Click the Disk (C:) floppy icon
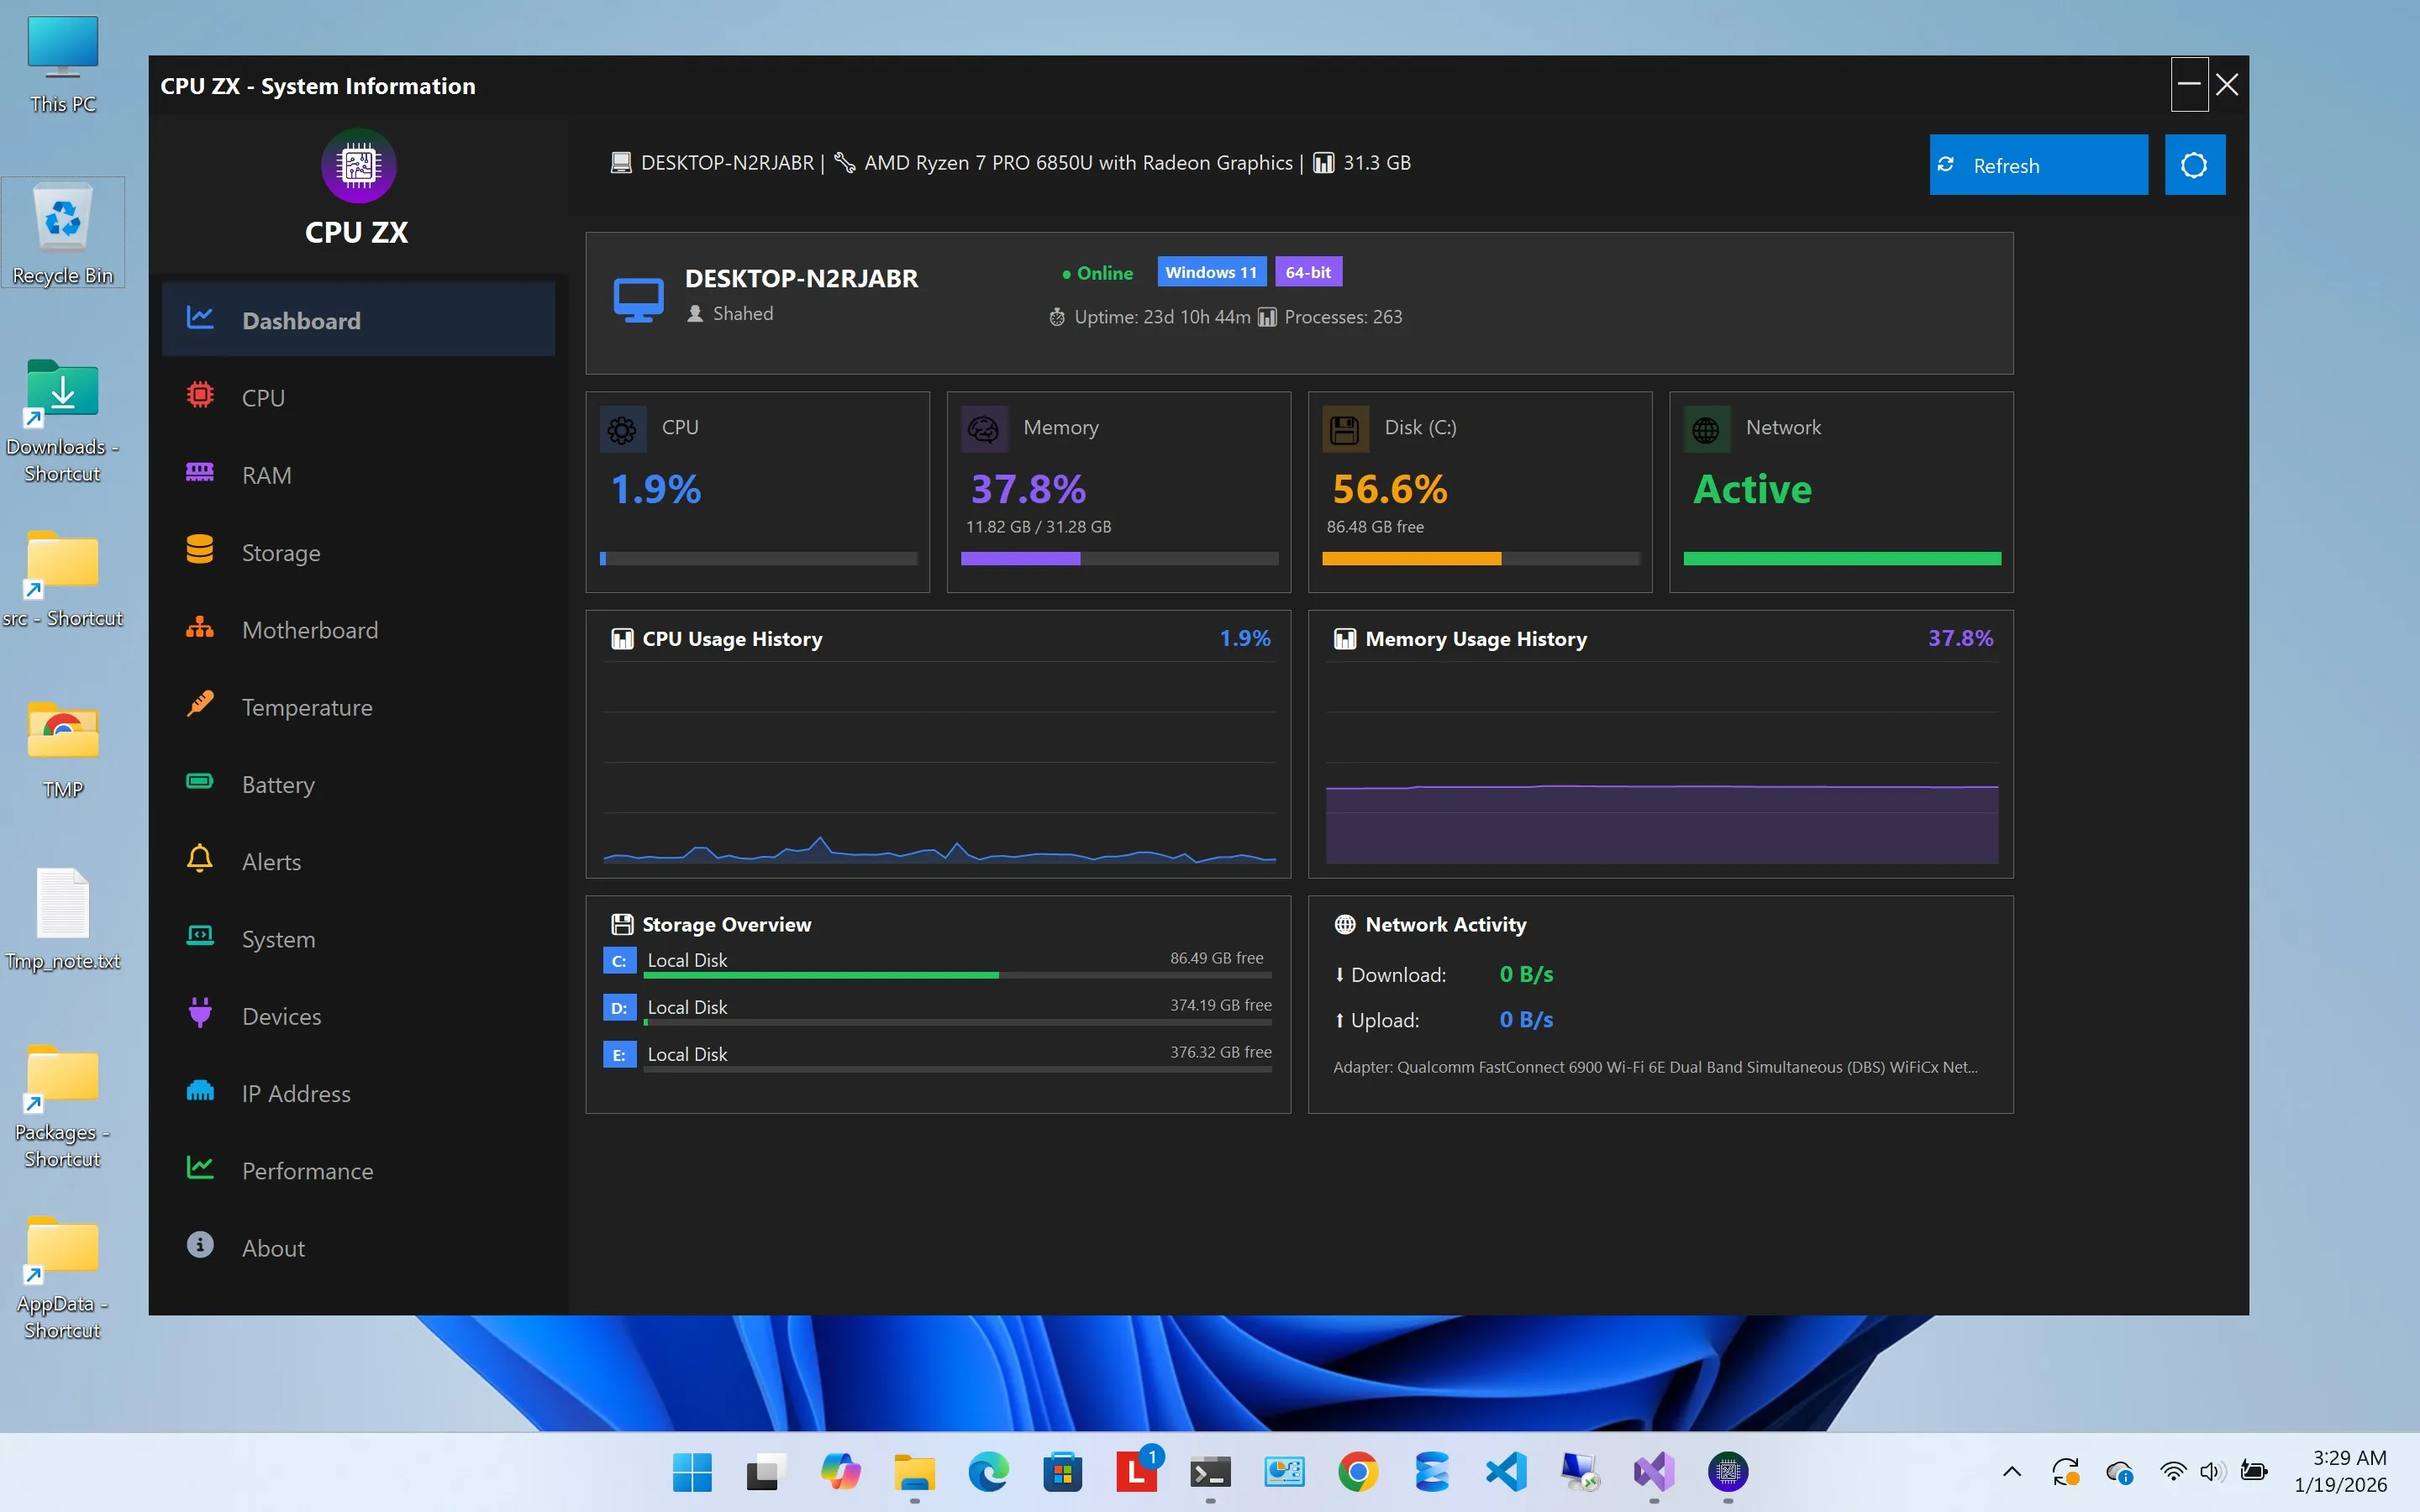 click(1345, 430)
